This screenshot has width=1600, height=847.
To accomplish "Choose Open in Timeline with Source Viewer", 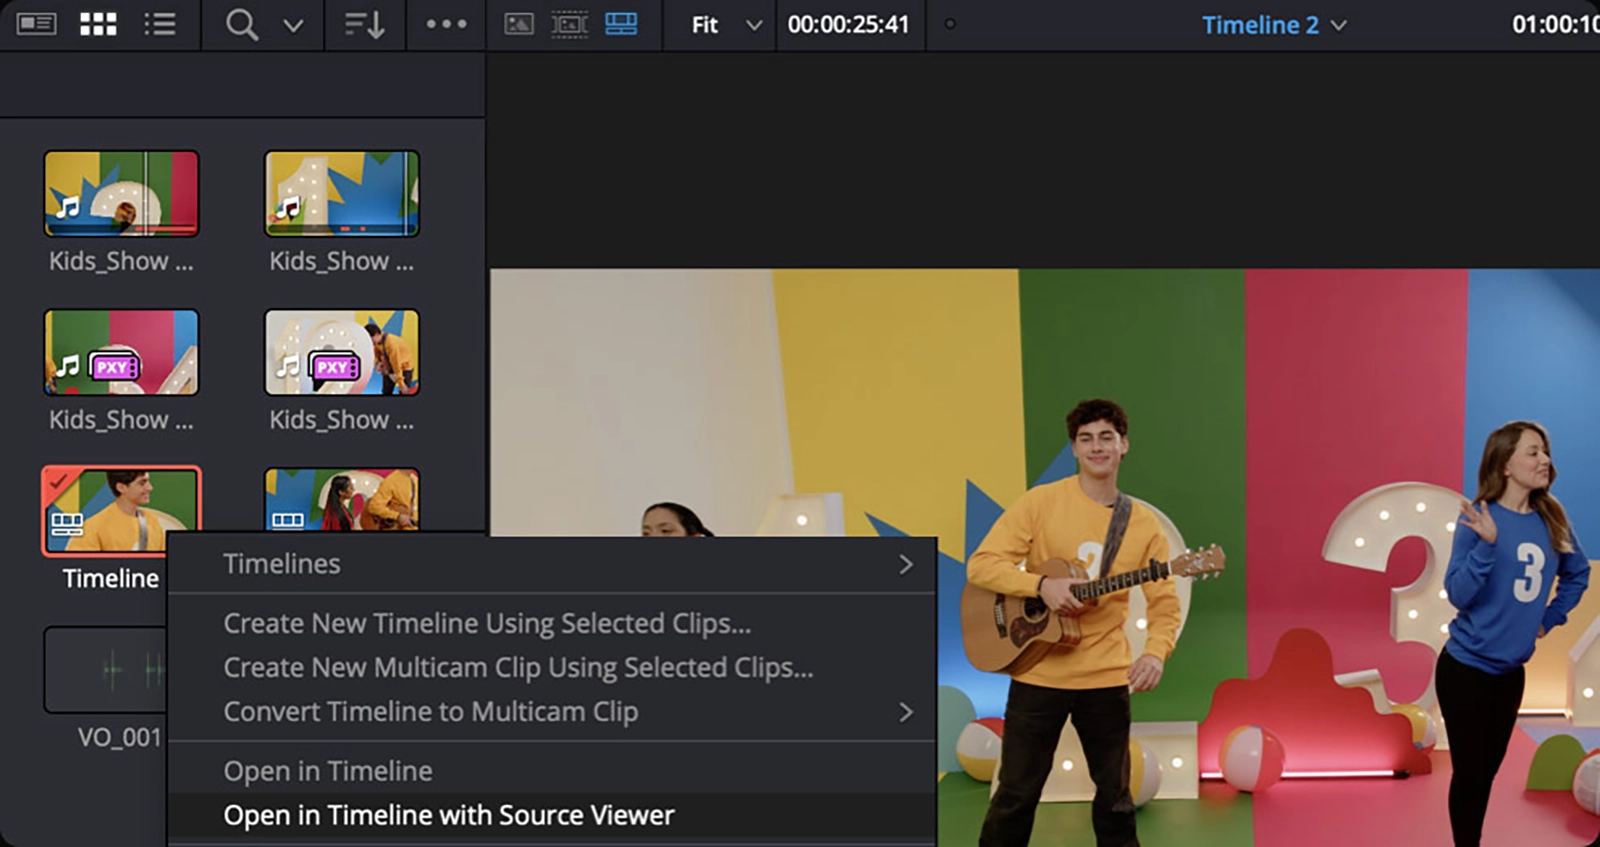I will pos(449,815).
